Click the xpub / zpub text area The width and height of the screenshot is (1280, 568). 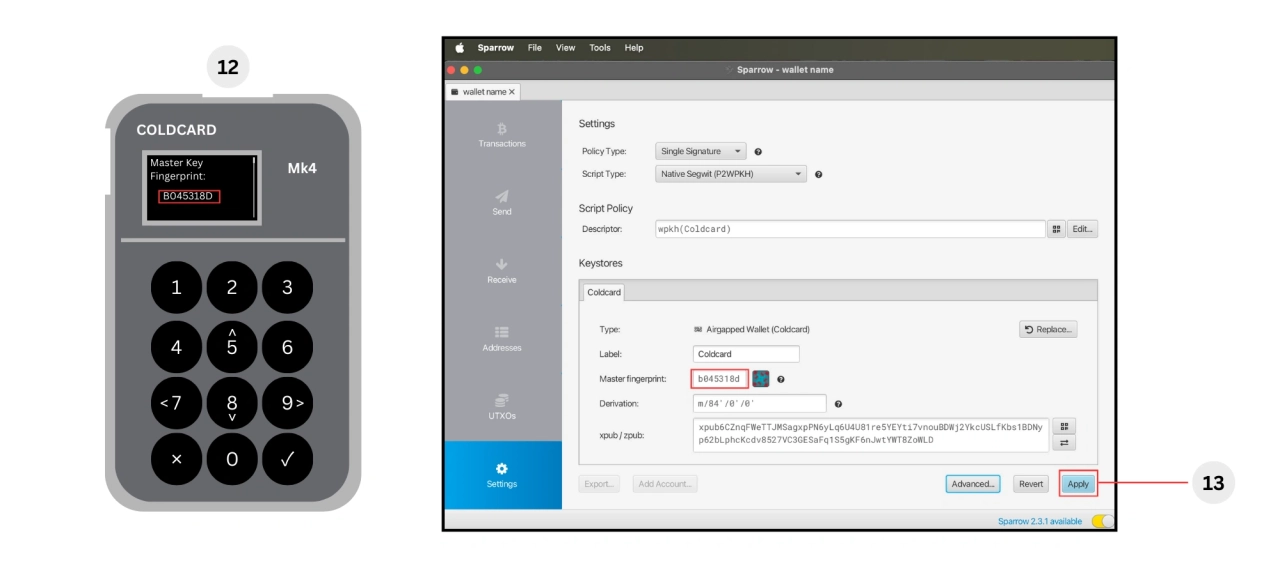[x=871, y=434]
